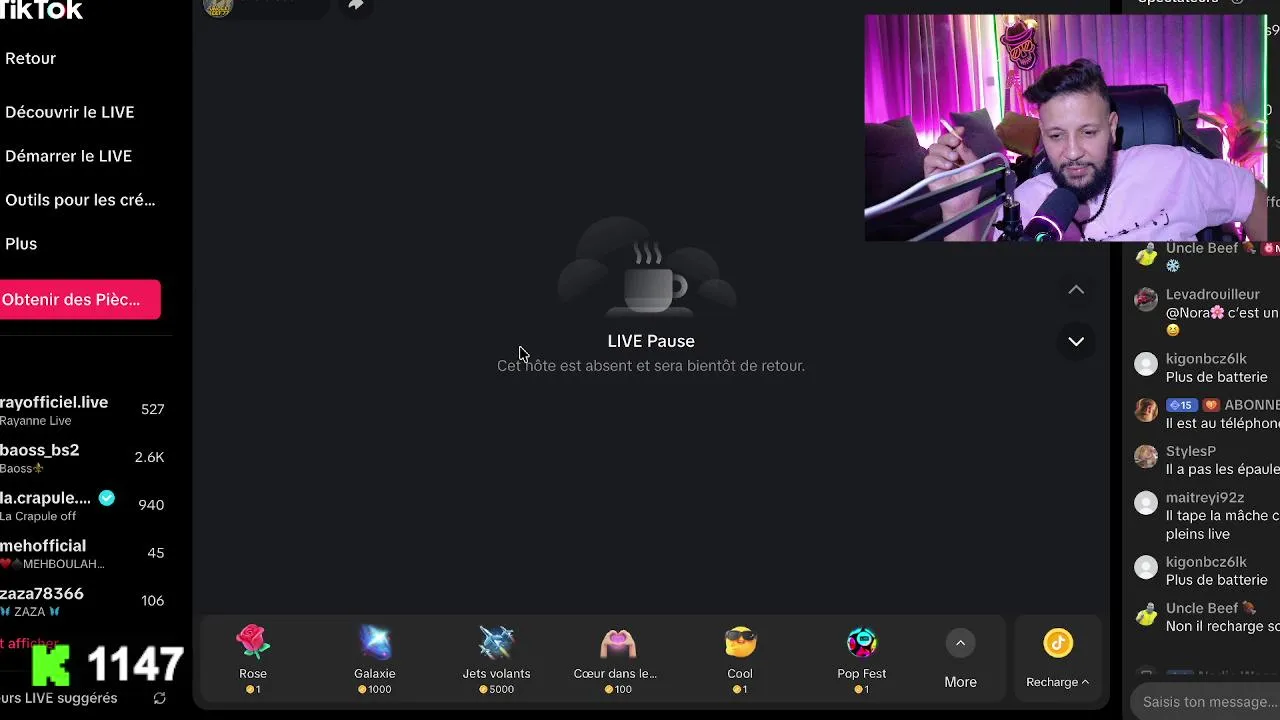Send the Cœur dans le... gift
This screenshot has width=1280, height=720.
[x=615, y=660]
